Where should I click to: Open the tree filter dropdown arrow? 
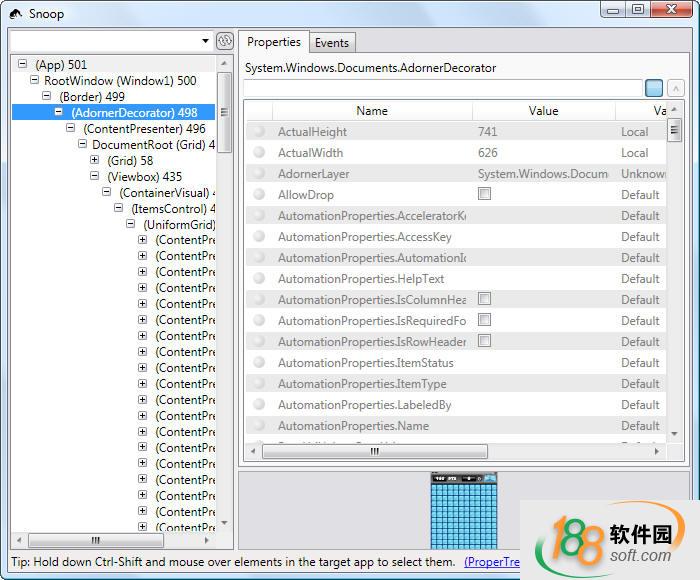[x=206, y=41]
